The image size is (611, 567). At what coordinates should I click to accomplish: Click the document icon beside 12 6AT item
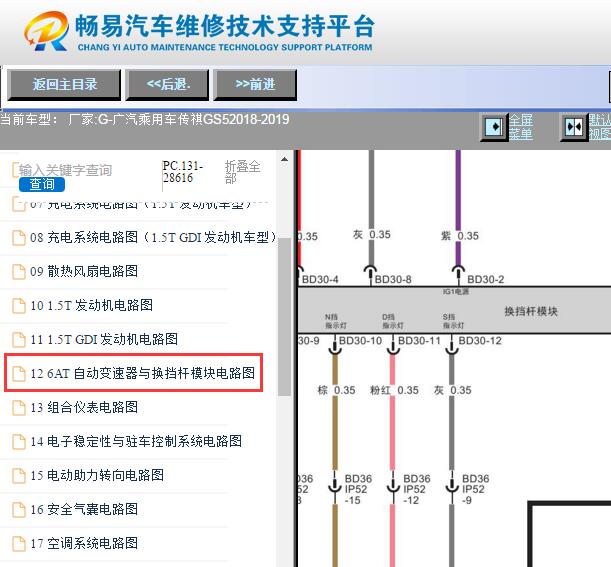click(x=19, y=373)
